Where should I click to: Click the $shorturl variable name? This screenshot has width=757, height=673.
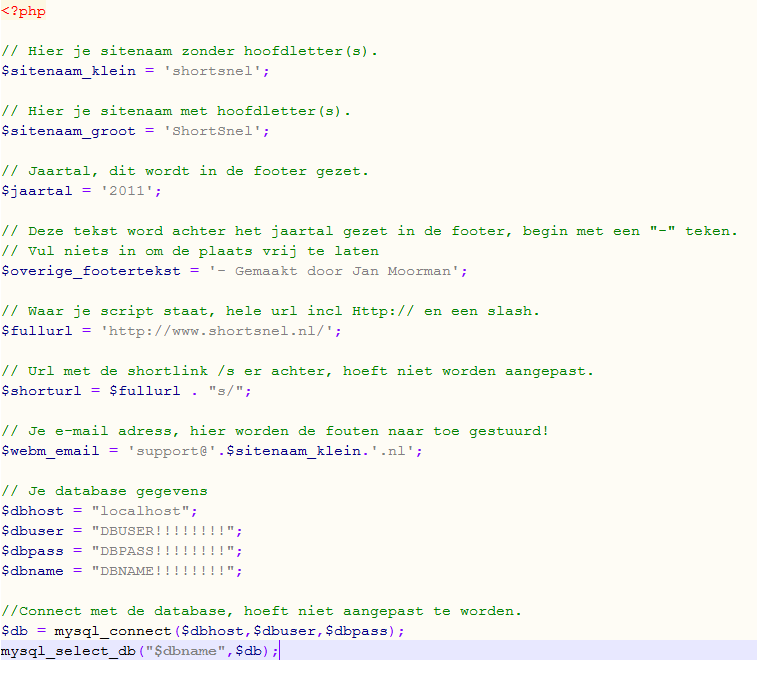(x=42, y=391)
